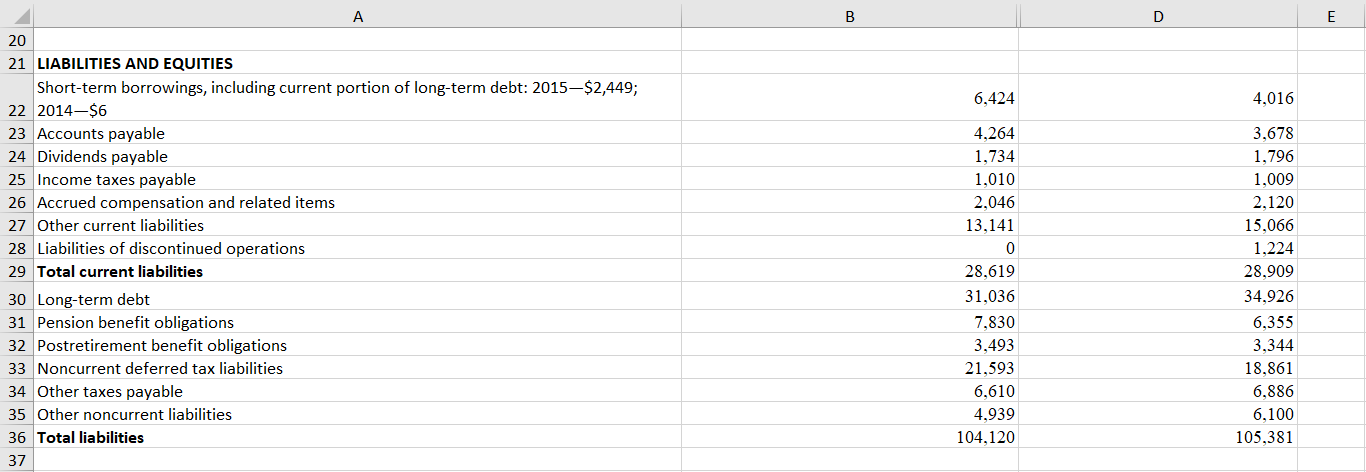Click the value 6,610 in column B
The width and height of the screenshot is (1366, 472).
[994, 392]
